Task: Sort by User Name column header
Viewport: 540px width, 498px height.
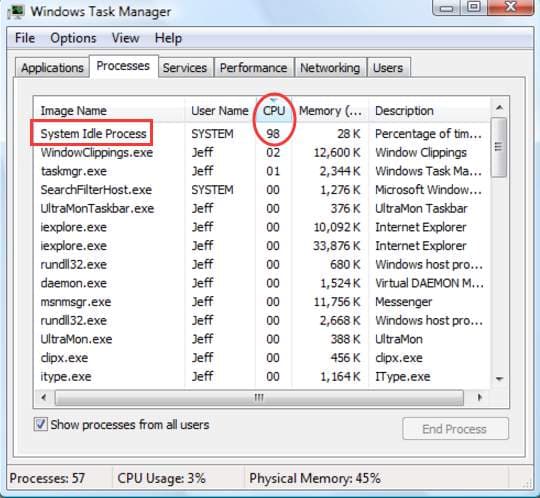Action: click(220, 111)
